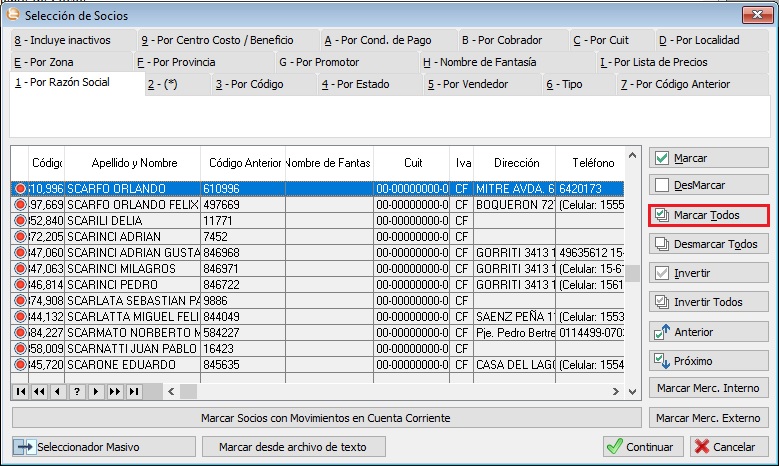779x466 pixels.
Task: Click Invertir to invert the selection
Action: [x=709, y=273]
